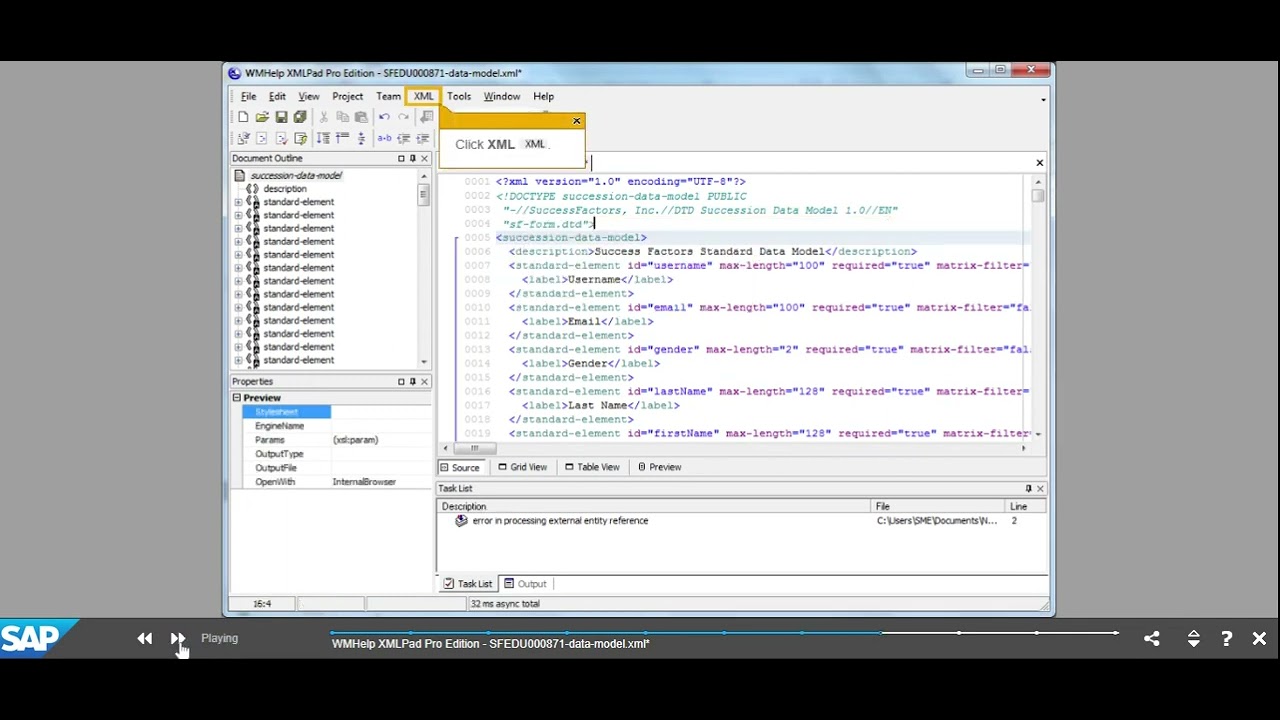Viewport: 1280px width, 720px height.
Task: Expand the last visible standard-element tree node
Action: click(238, 360)
